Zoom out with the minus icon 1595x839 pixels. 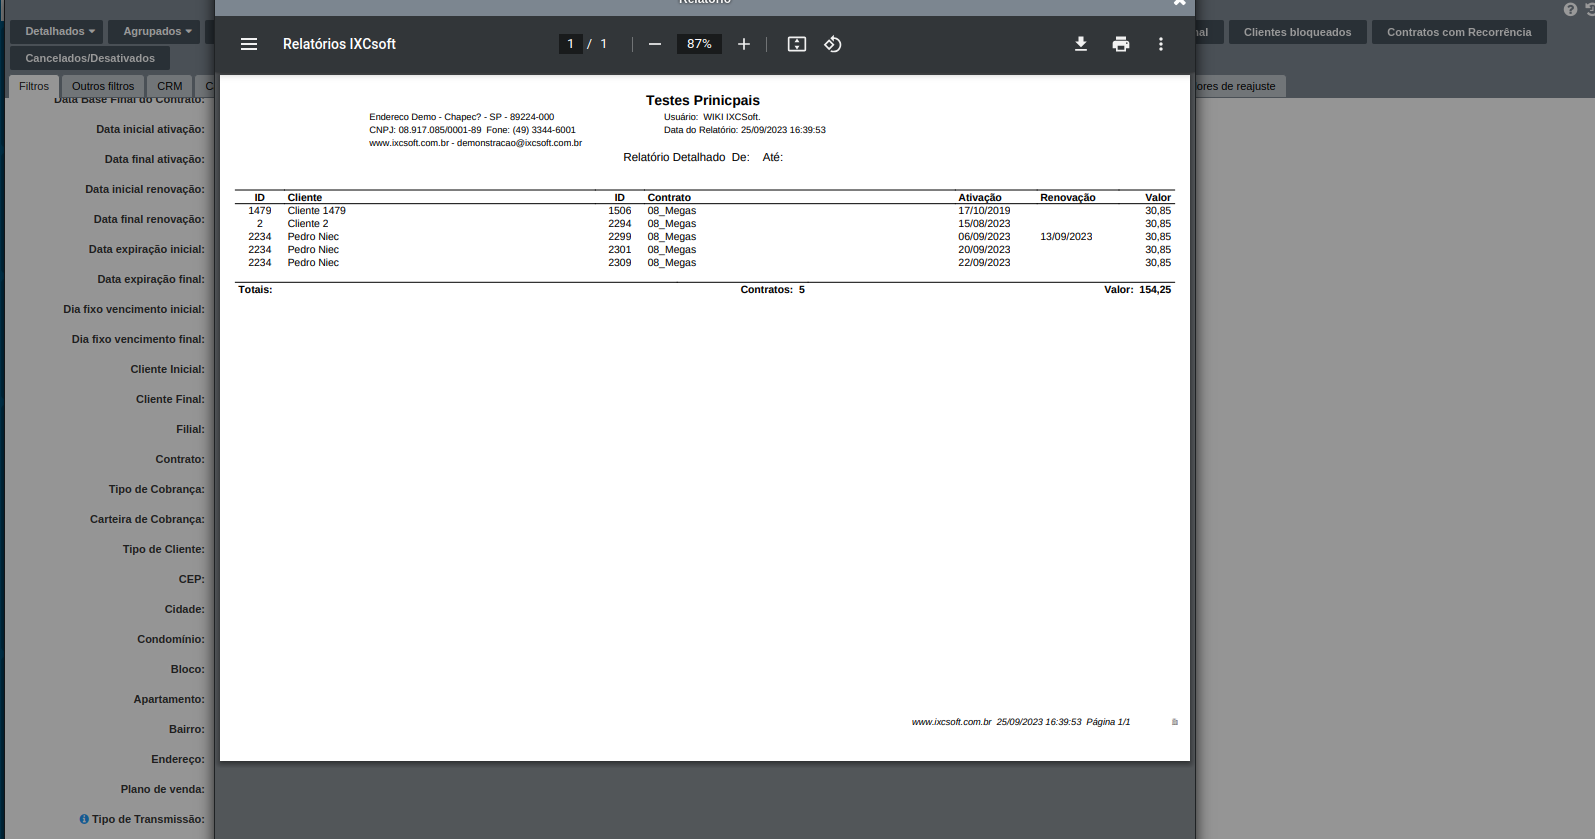655,44
